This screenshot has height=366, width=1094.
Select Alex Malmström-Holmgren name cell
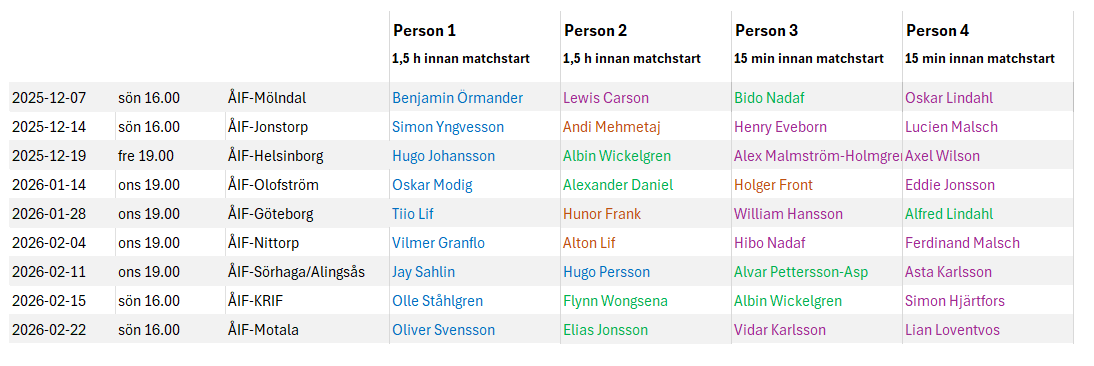pyautogui.click(x=816, y=156)
